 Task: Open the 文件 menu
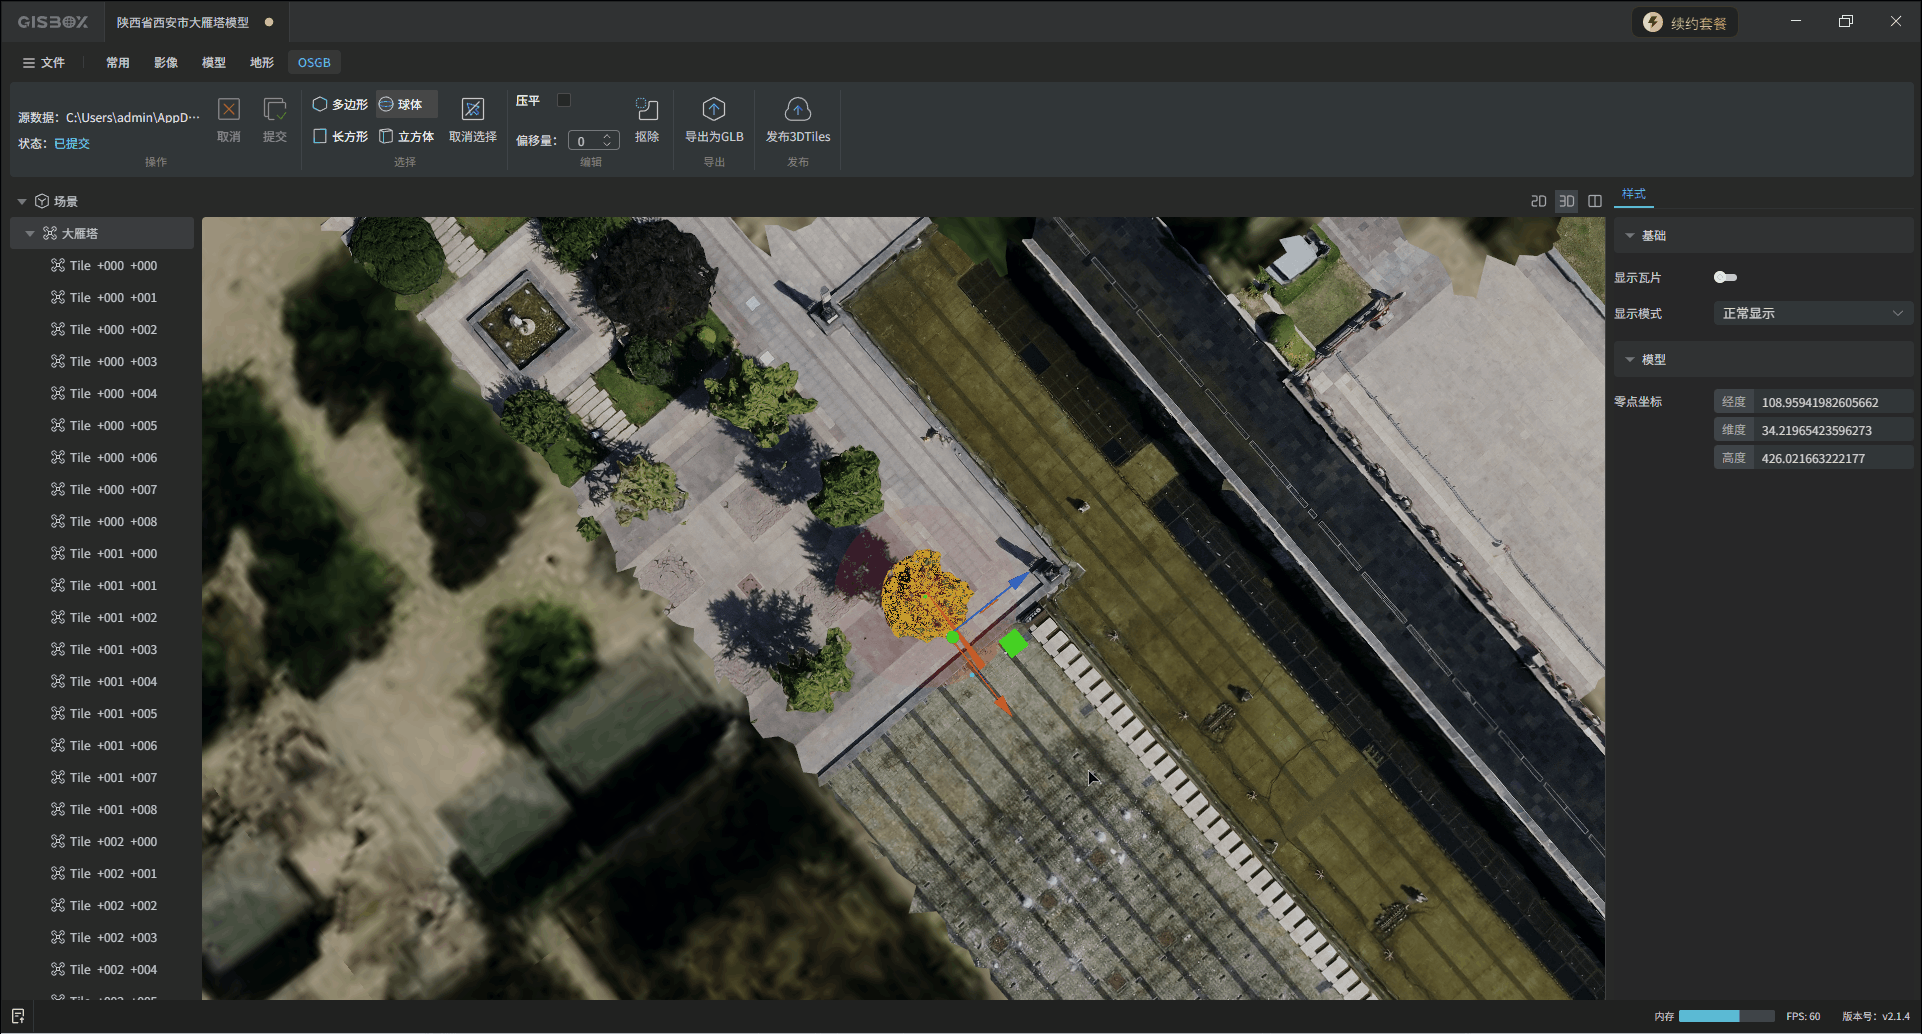pyautogui.click(x=44, y=62)
